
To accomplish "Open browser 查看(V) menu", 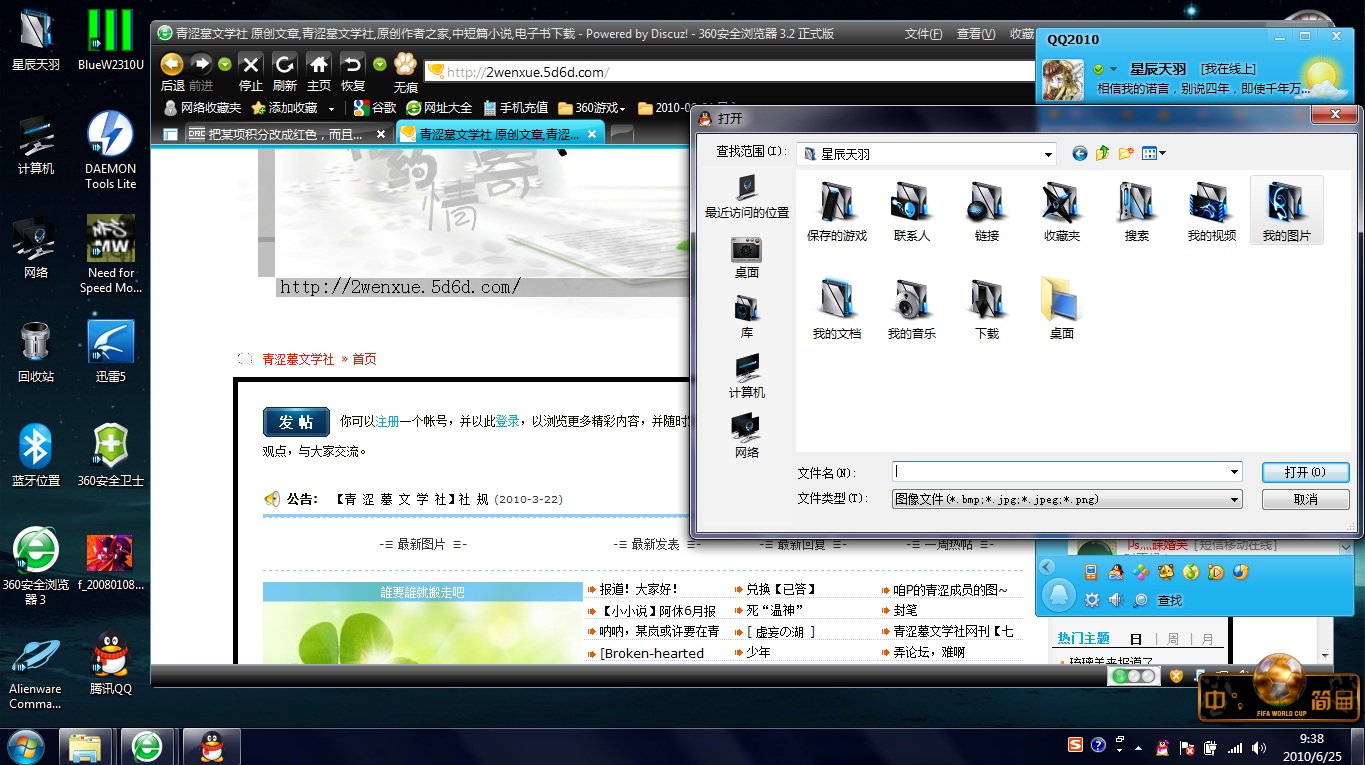I will tap(975, 34).
